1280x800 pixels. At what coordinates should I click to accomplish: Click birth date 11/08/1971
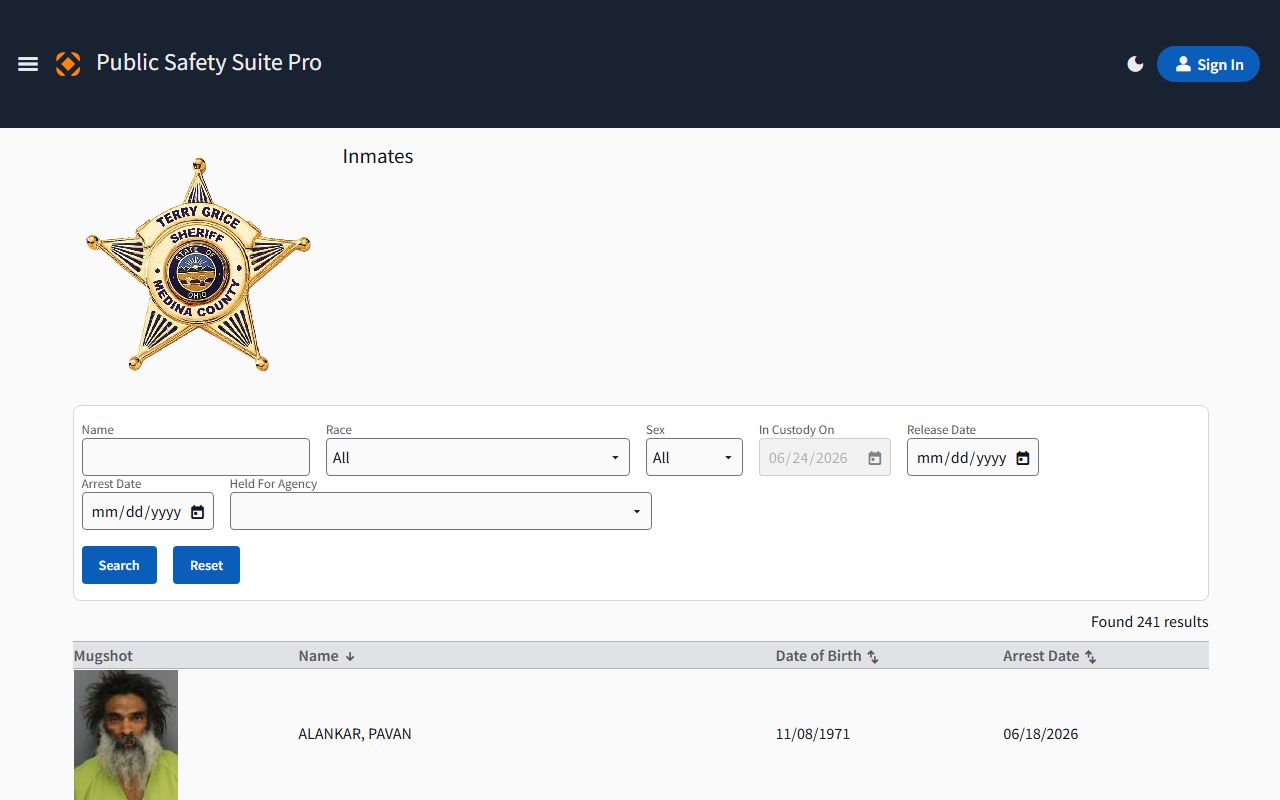pyautogui.click(x=813, y=734)
